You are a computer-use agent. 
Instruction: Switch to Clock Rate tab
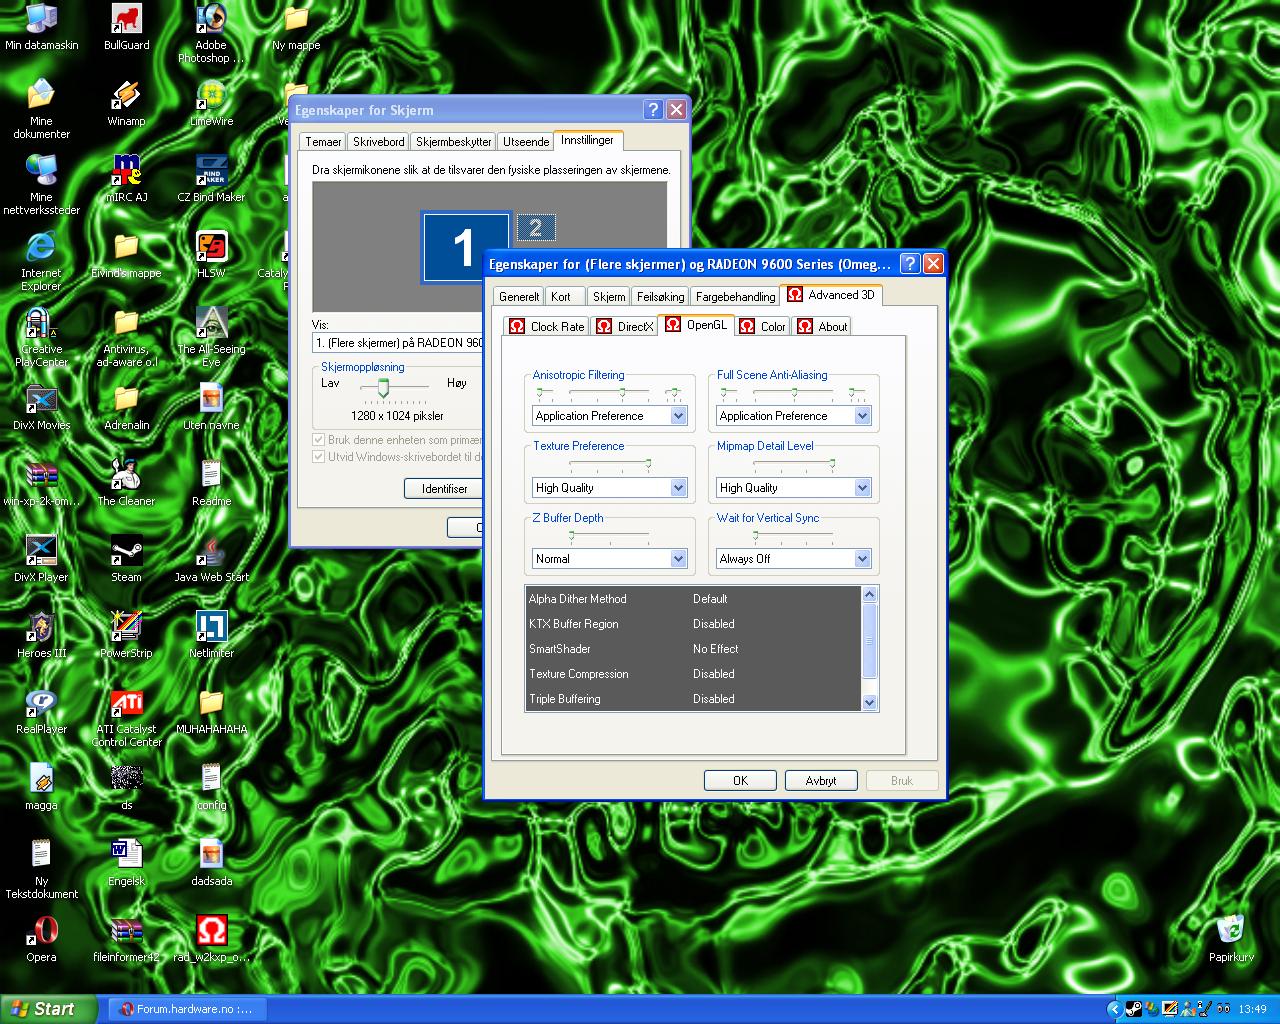click(x=546, y=326)
